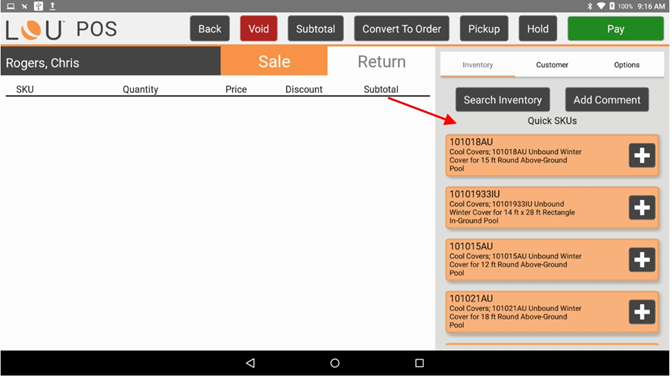Click the Discount column header
This screenshot has width=672, height=377.
tap(304, 90)
